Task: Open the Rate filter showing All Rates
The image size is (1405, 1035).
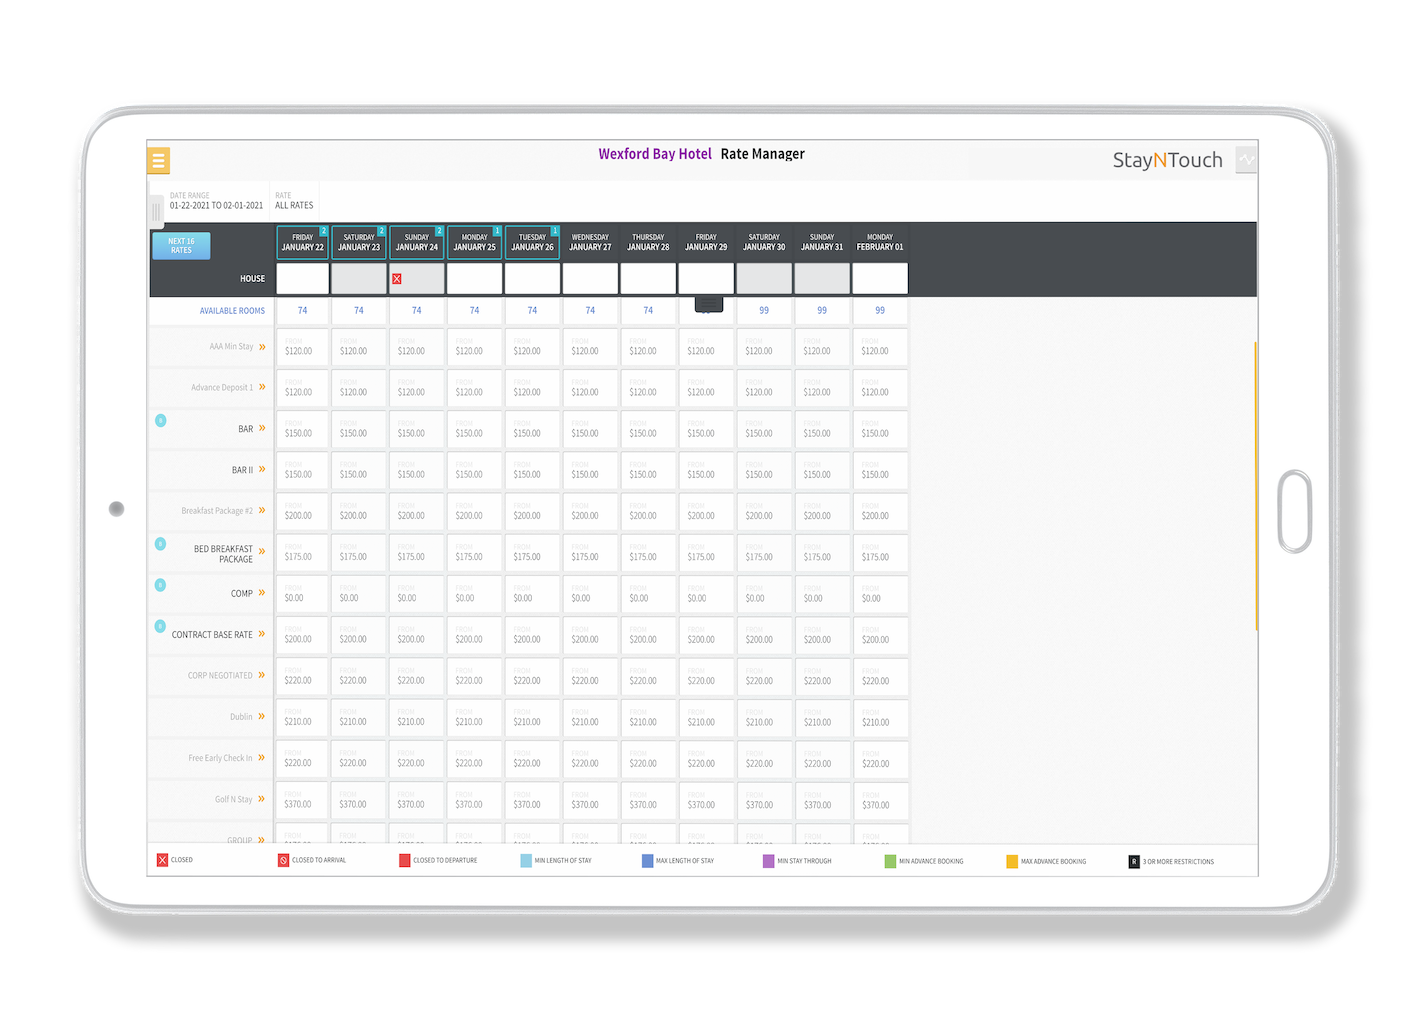Action: coord(294,201)
